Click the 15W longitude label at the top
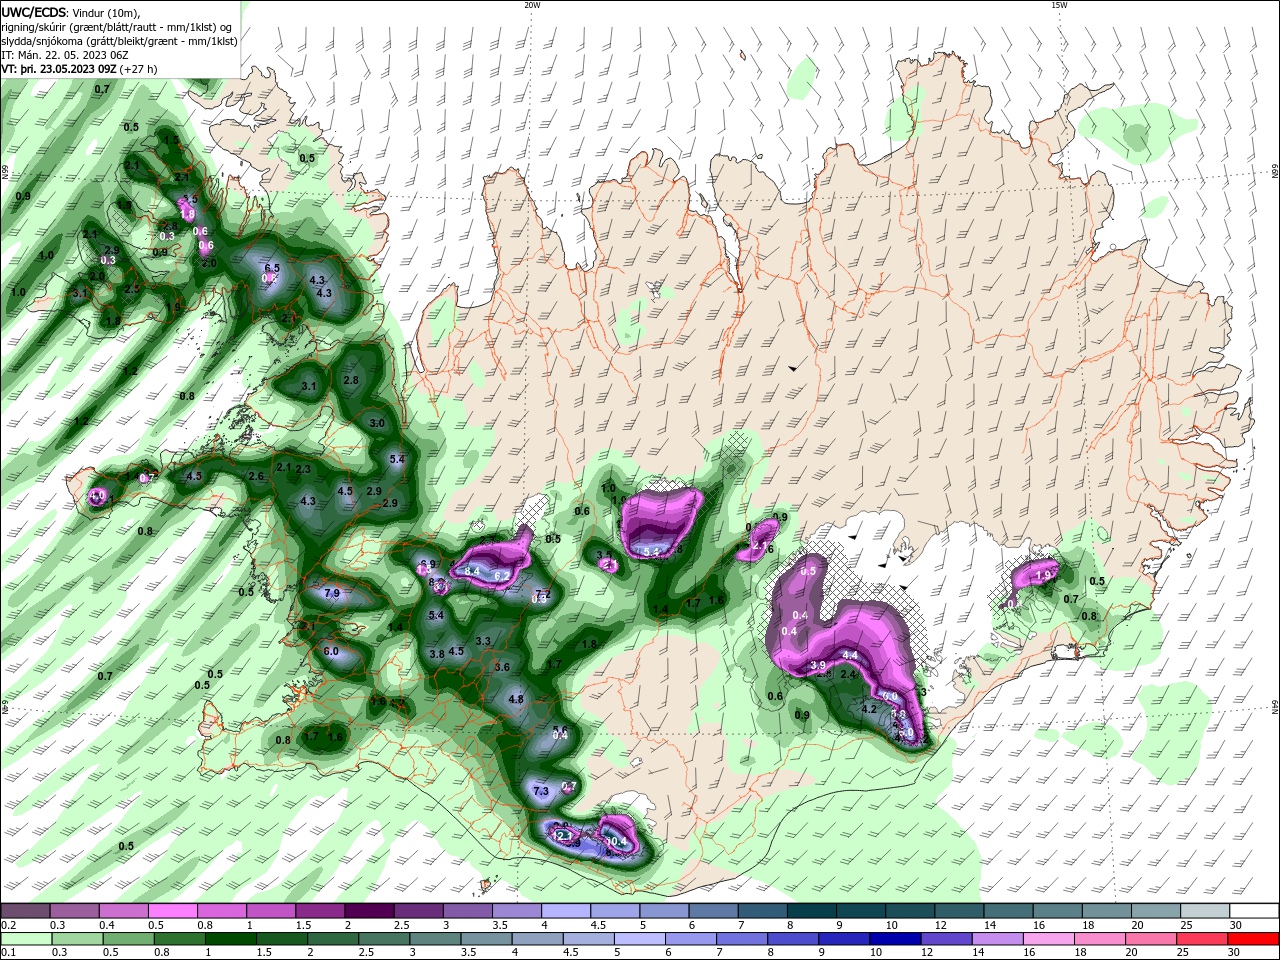This screenshot has width=1280, height=960. pos(1058,5)
